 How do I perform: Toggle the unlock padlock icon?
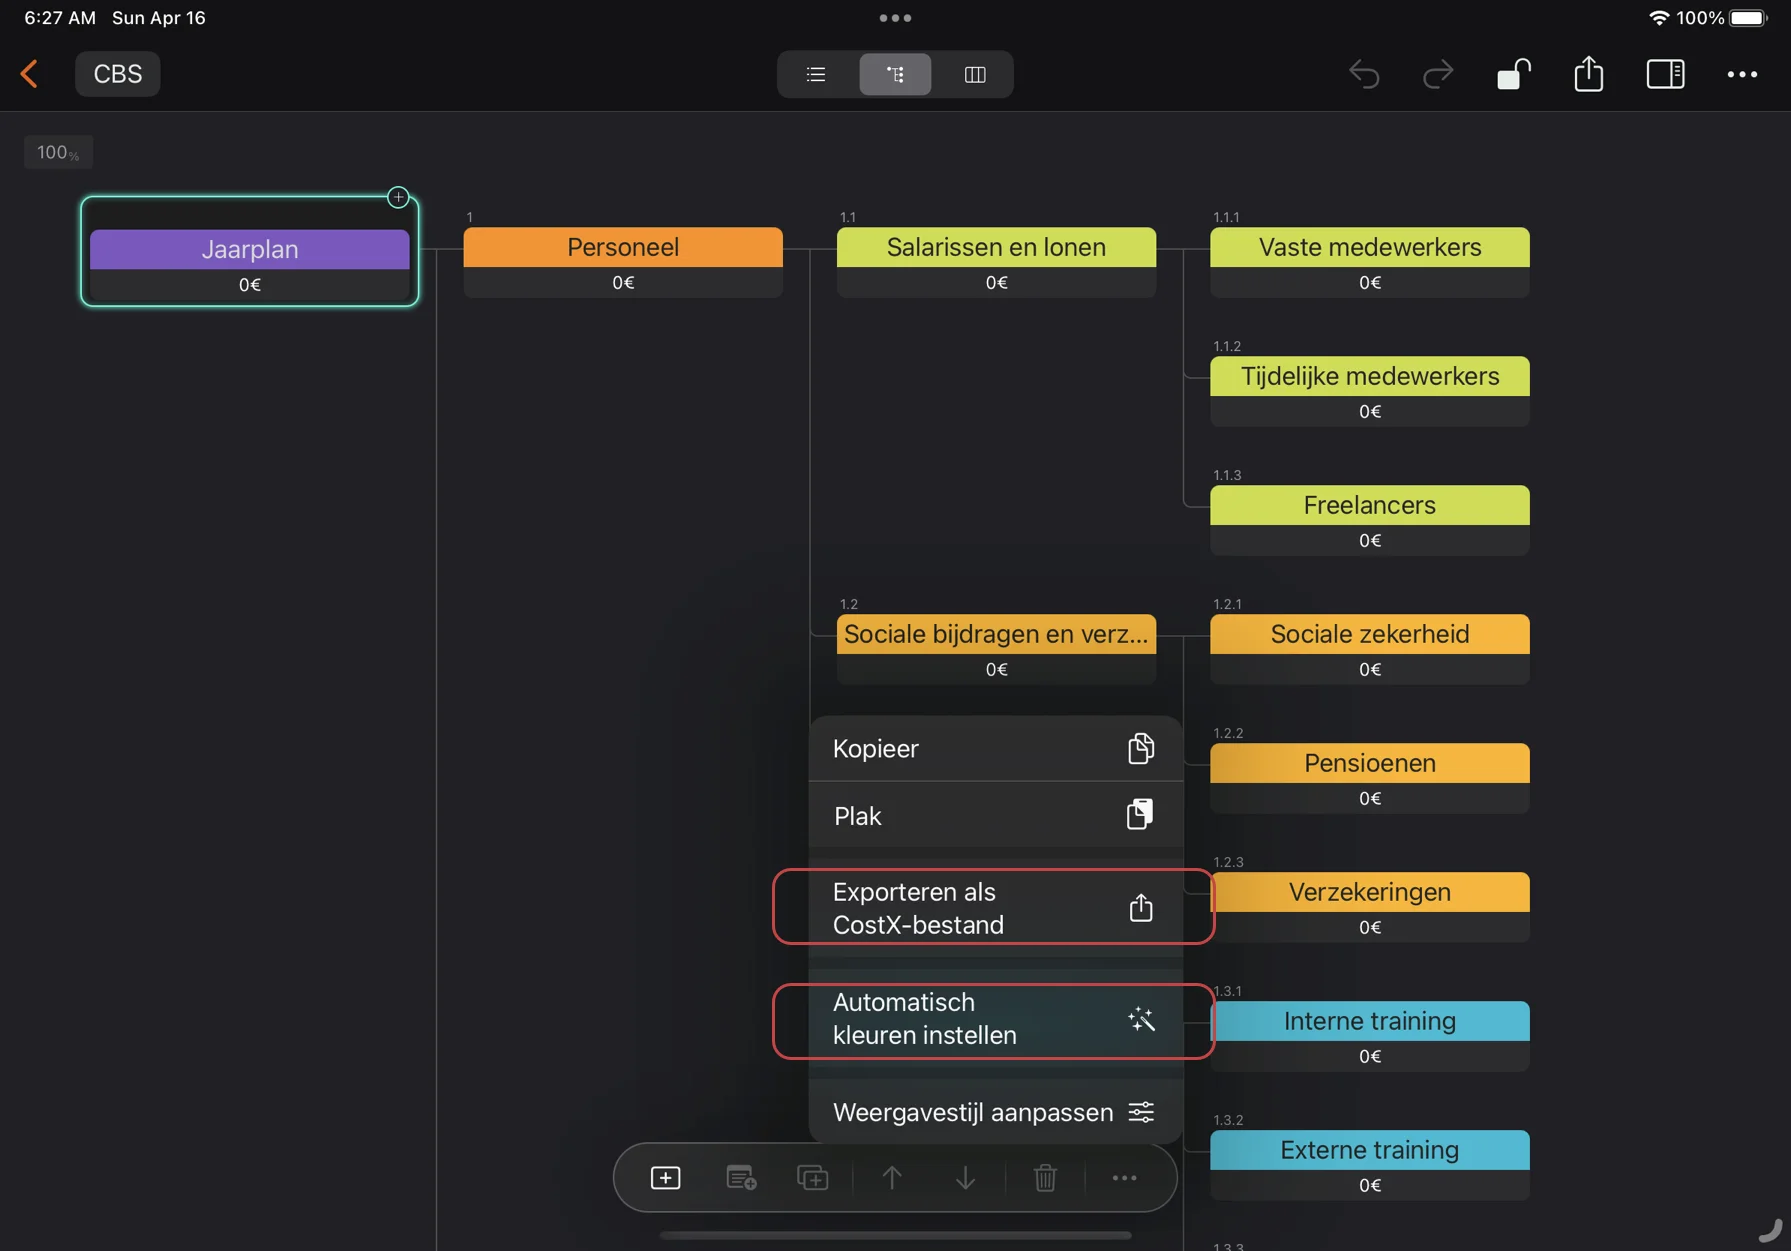(1513, 74)
